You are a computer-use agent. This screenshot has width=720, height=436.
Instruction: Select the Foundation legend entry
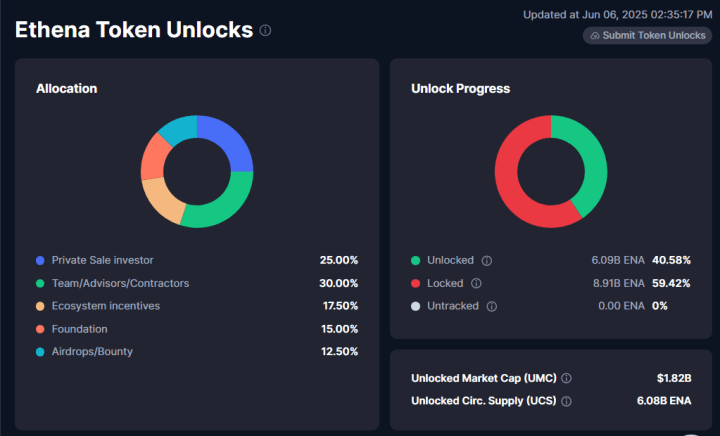[x=79, y=329]
